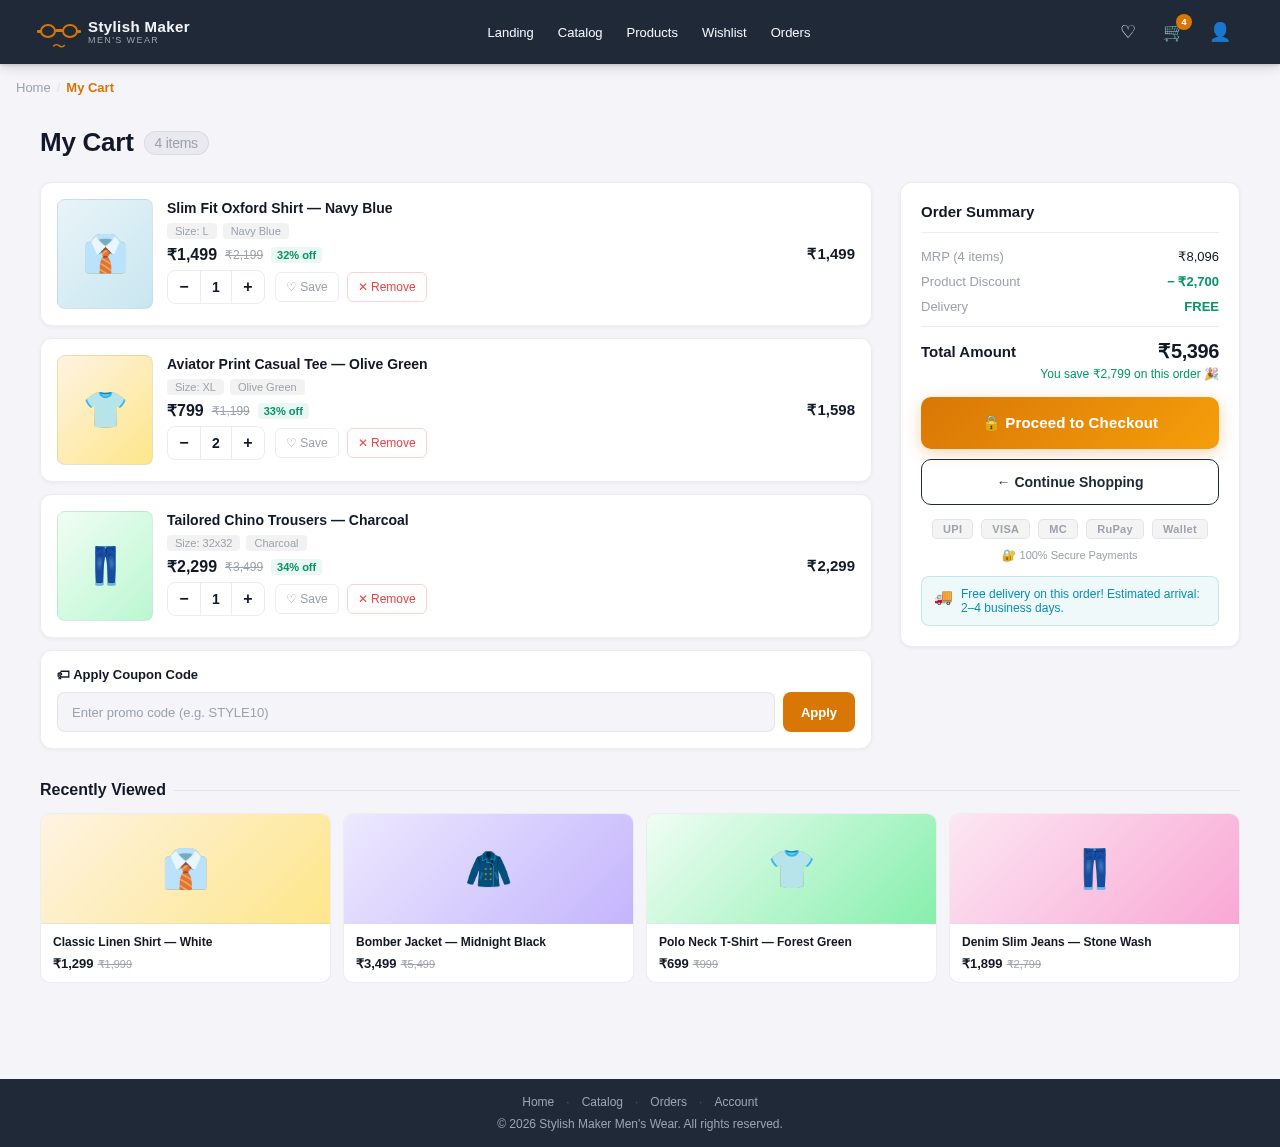Open the wishlist heart icon in header
This screenshot has width=1280, height=1147.
(1128, 32)
